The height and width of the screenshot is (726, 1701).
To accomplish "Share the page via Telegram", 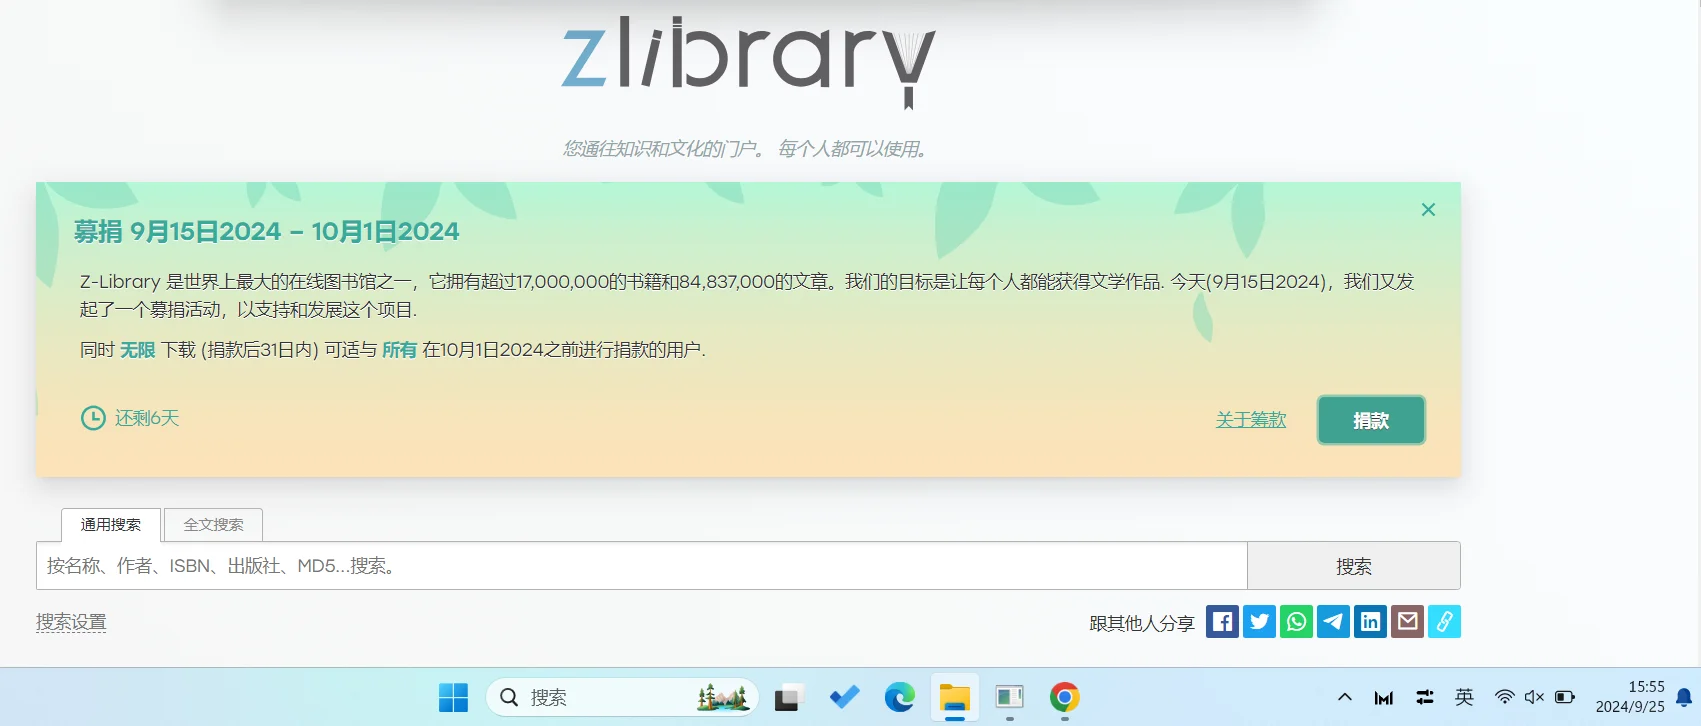I will tap(1333, 622).
